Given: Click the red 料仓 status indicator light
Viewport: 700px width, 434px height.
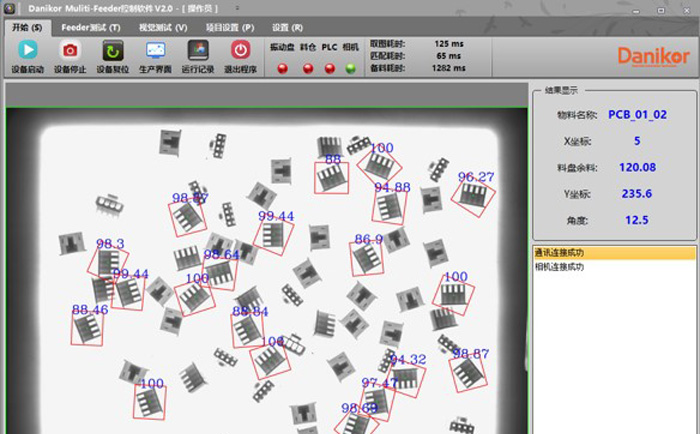Looking at the screenshot, I should pyautogui.click(x=307, y=68).
